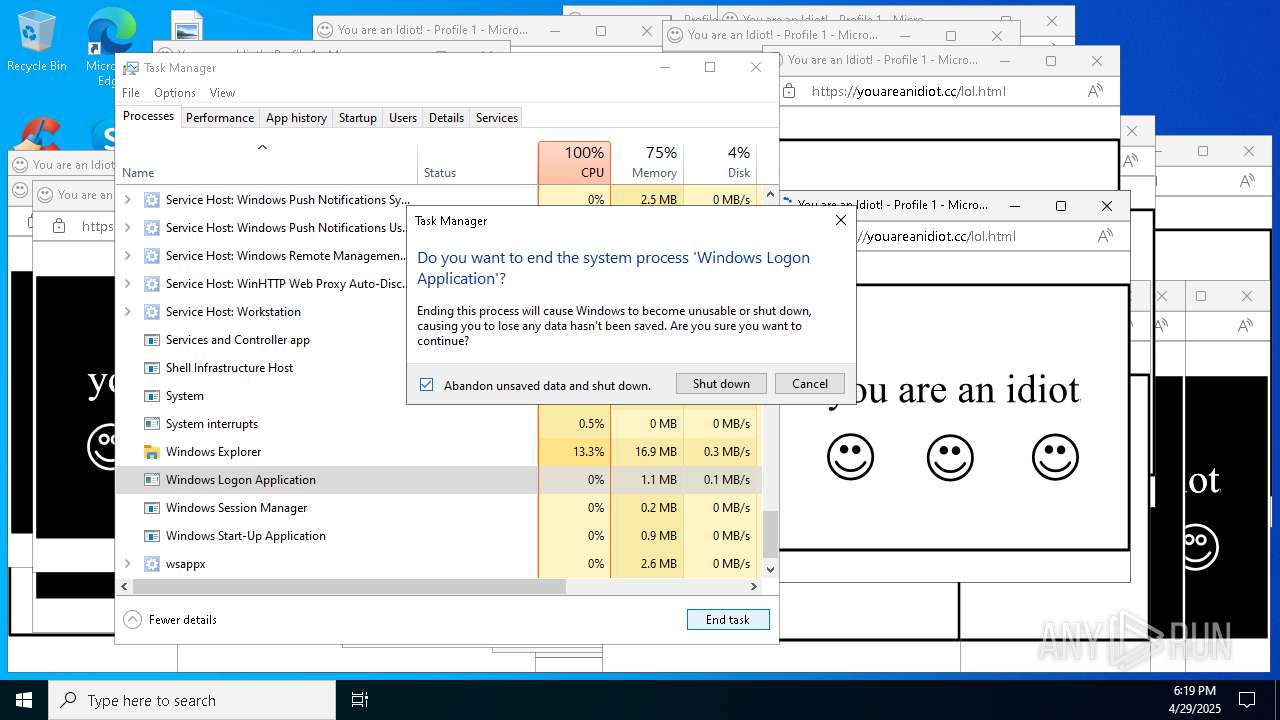Collapse the column header sort arrow
This screenshot has height=720, width=1280.
(x=262, y=147)
